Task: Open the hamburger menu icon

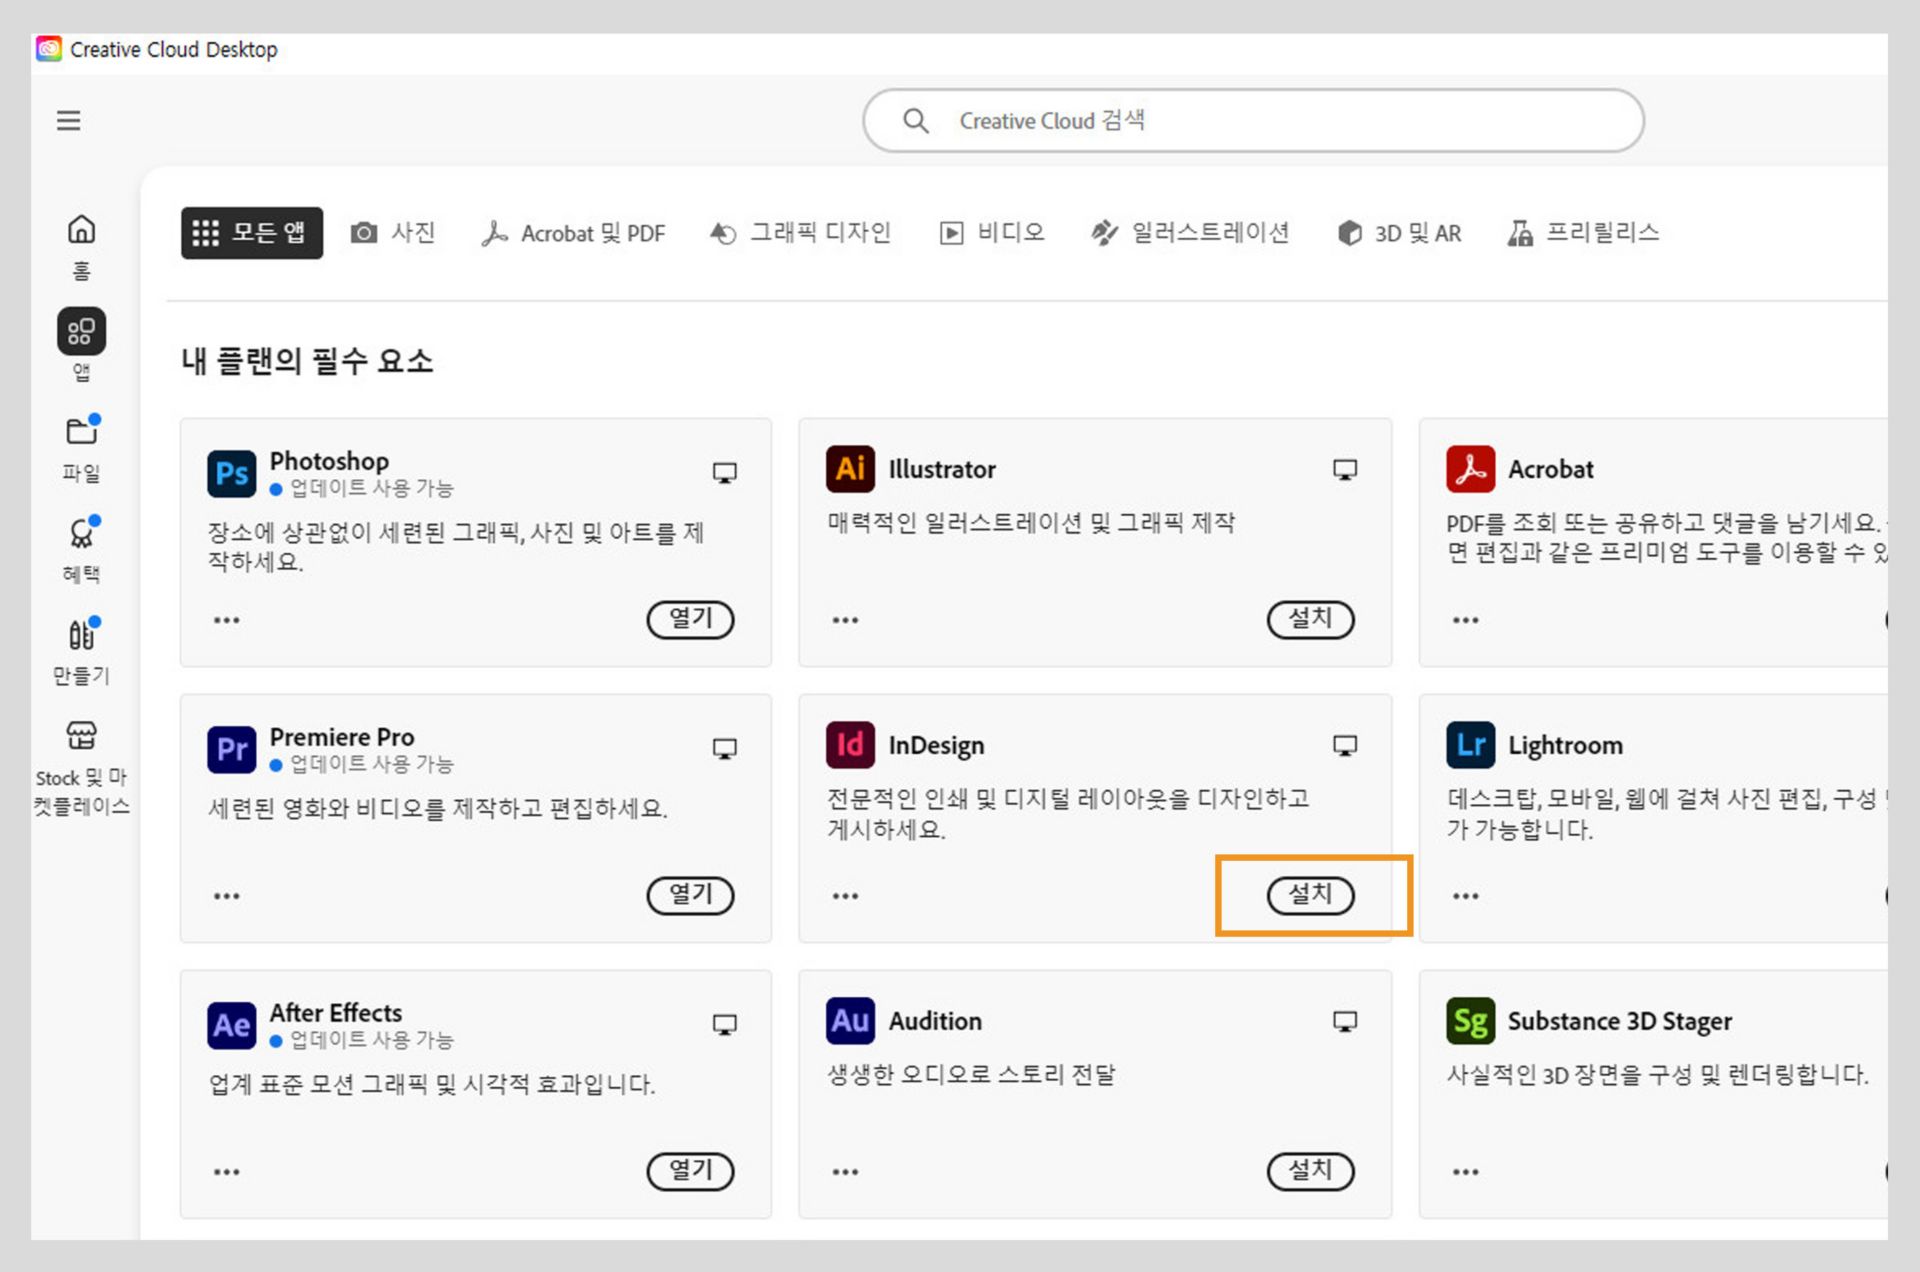Action: click(68, 121)
